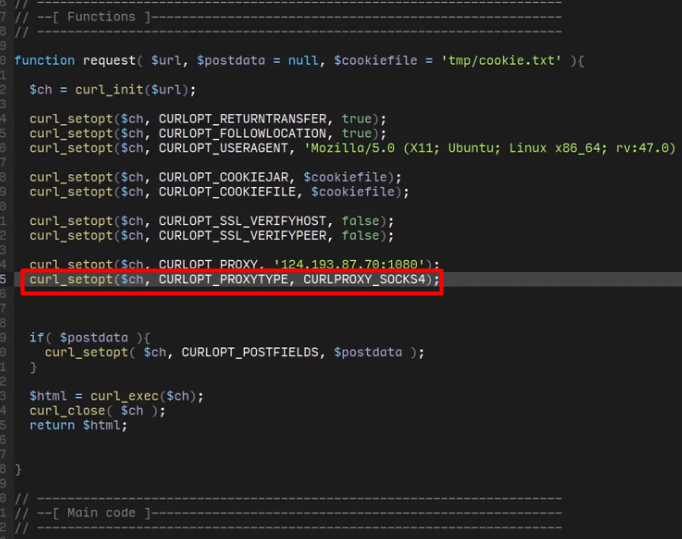The image size is (682, 539).
Task: Select the CURLOPT_RETURNTRANSFER constant
Action: coord(243,119)
